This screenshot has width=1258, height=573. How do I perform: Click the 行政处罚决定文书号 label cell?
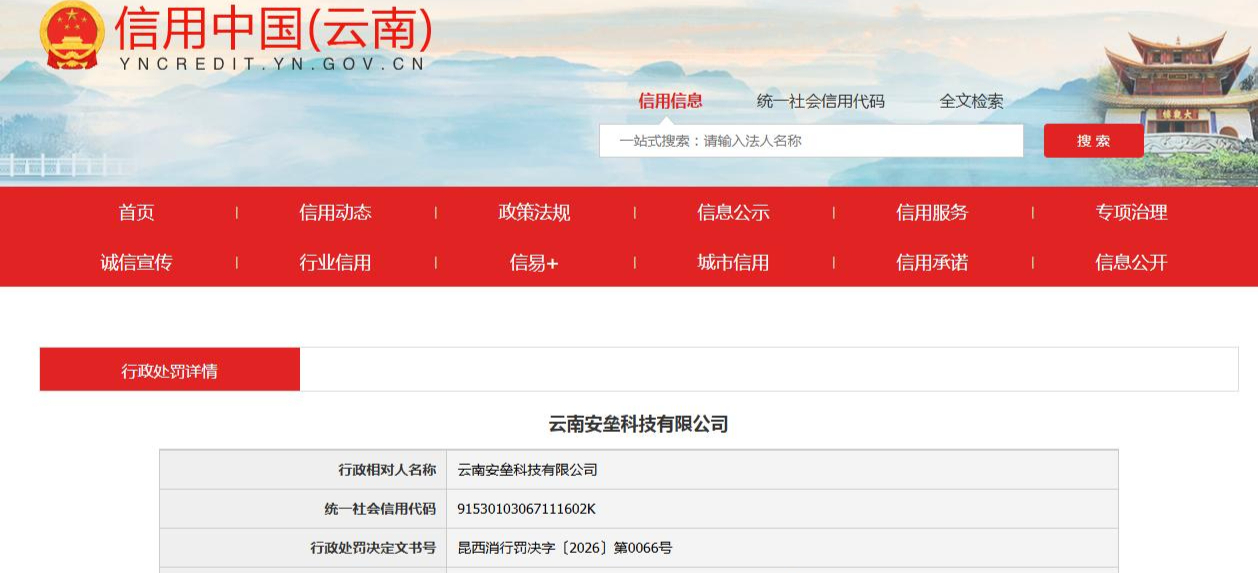(303, 548)
